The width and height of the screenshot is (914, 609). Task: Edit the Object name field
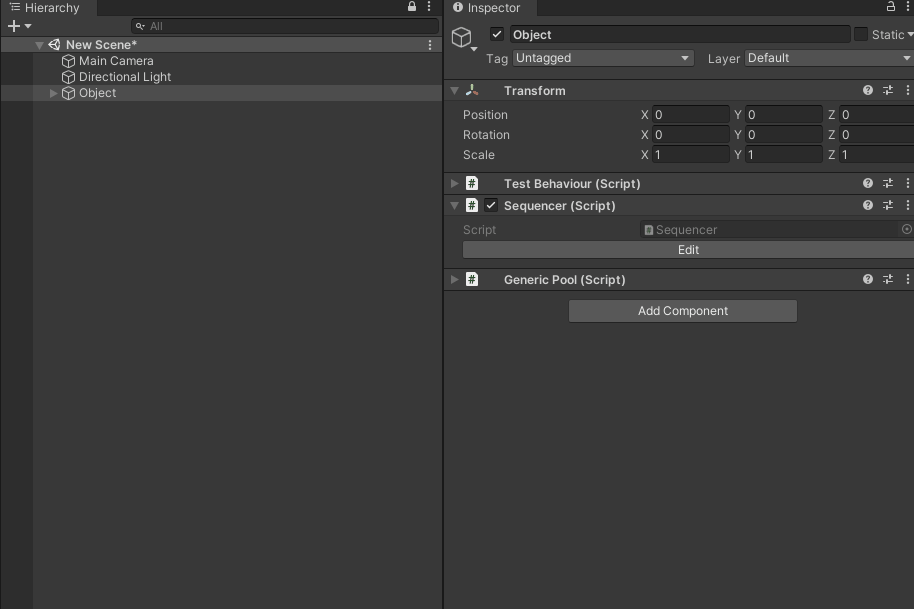pyautogui.click(x=680, y=34)
